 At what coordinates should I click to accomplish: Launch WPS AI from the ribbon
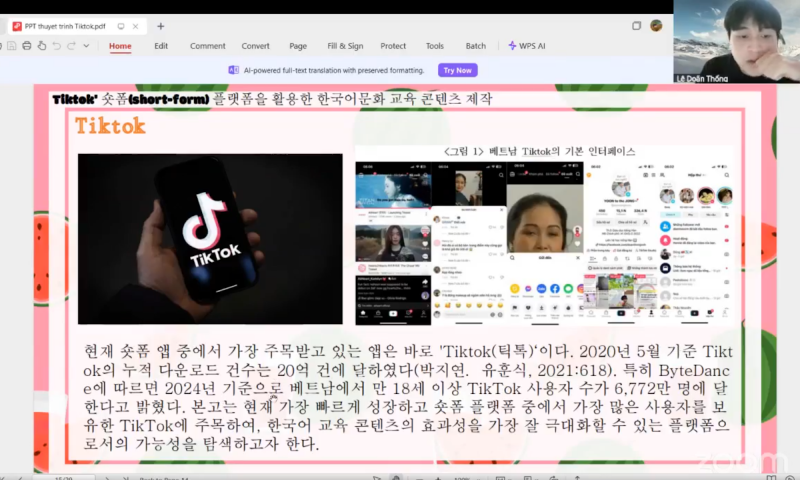point(527,46)
